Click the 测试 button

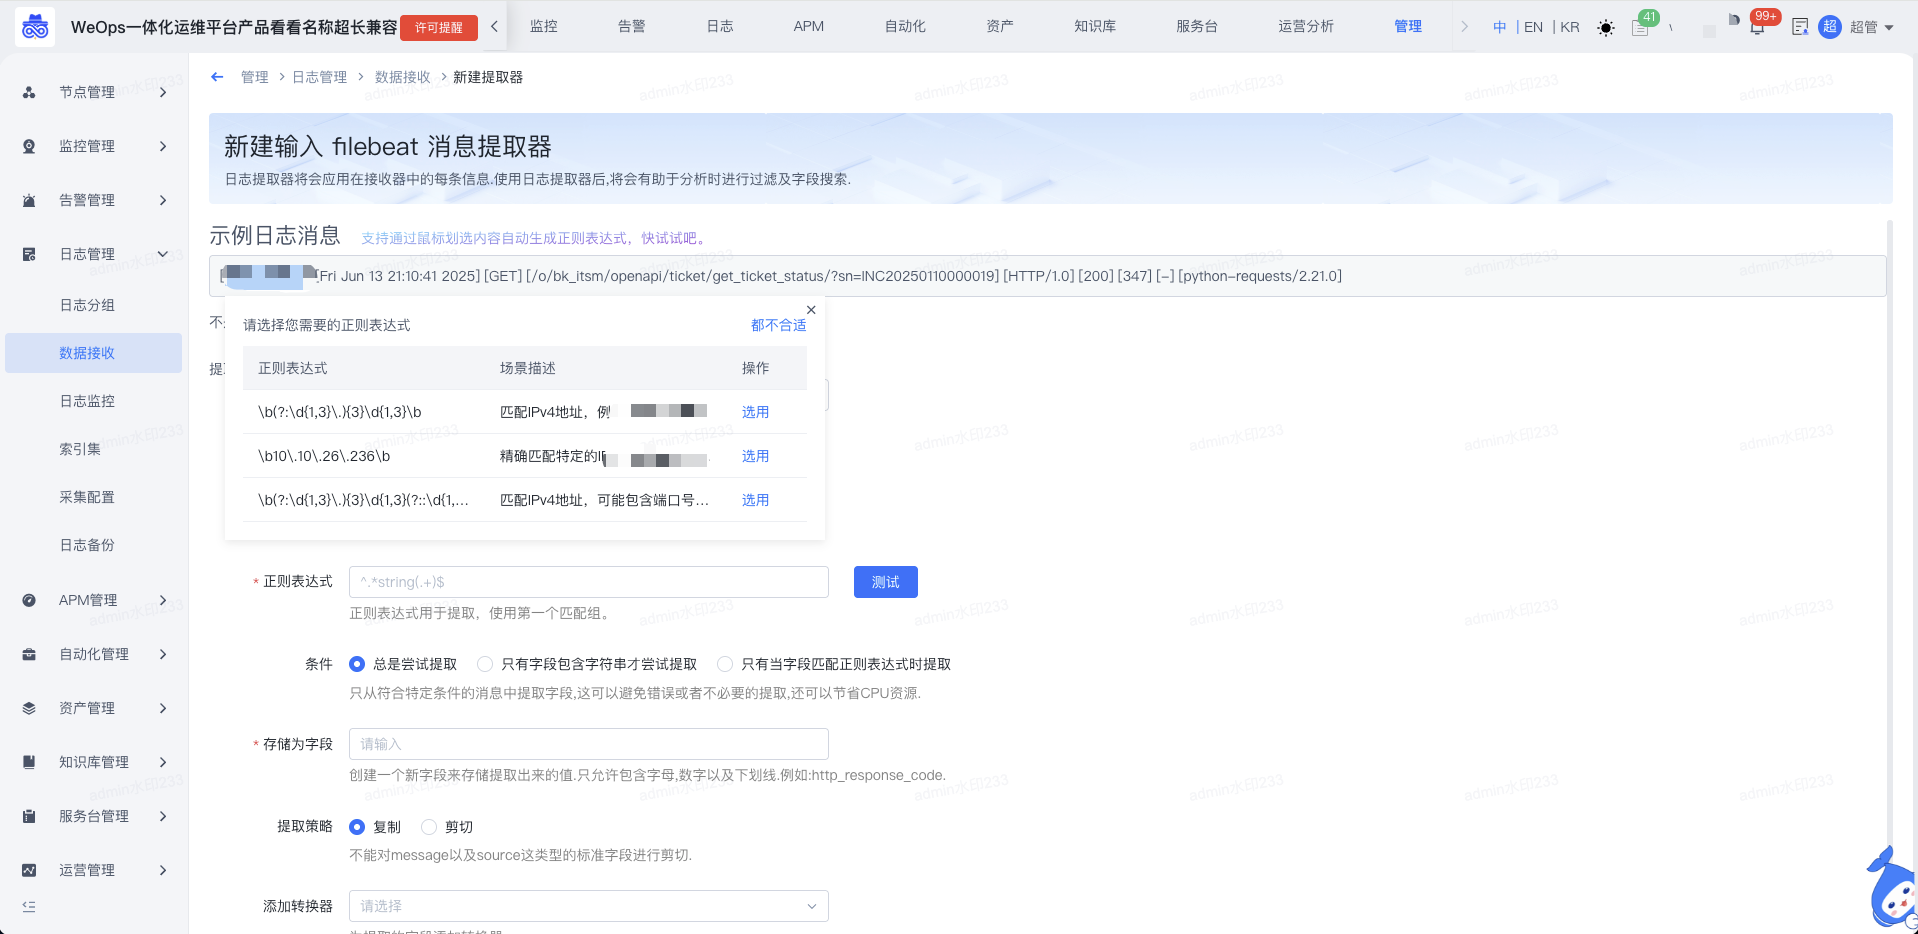tap(885, 582)
